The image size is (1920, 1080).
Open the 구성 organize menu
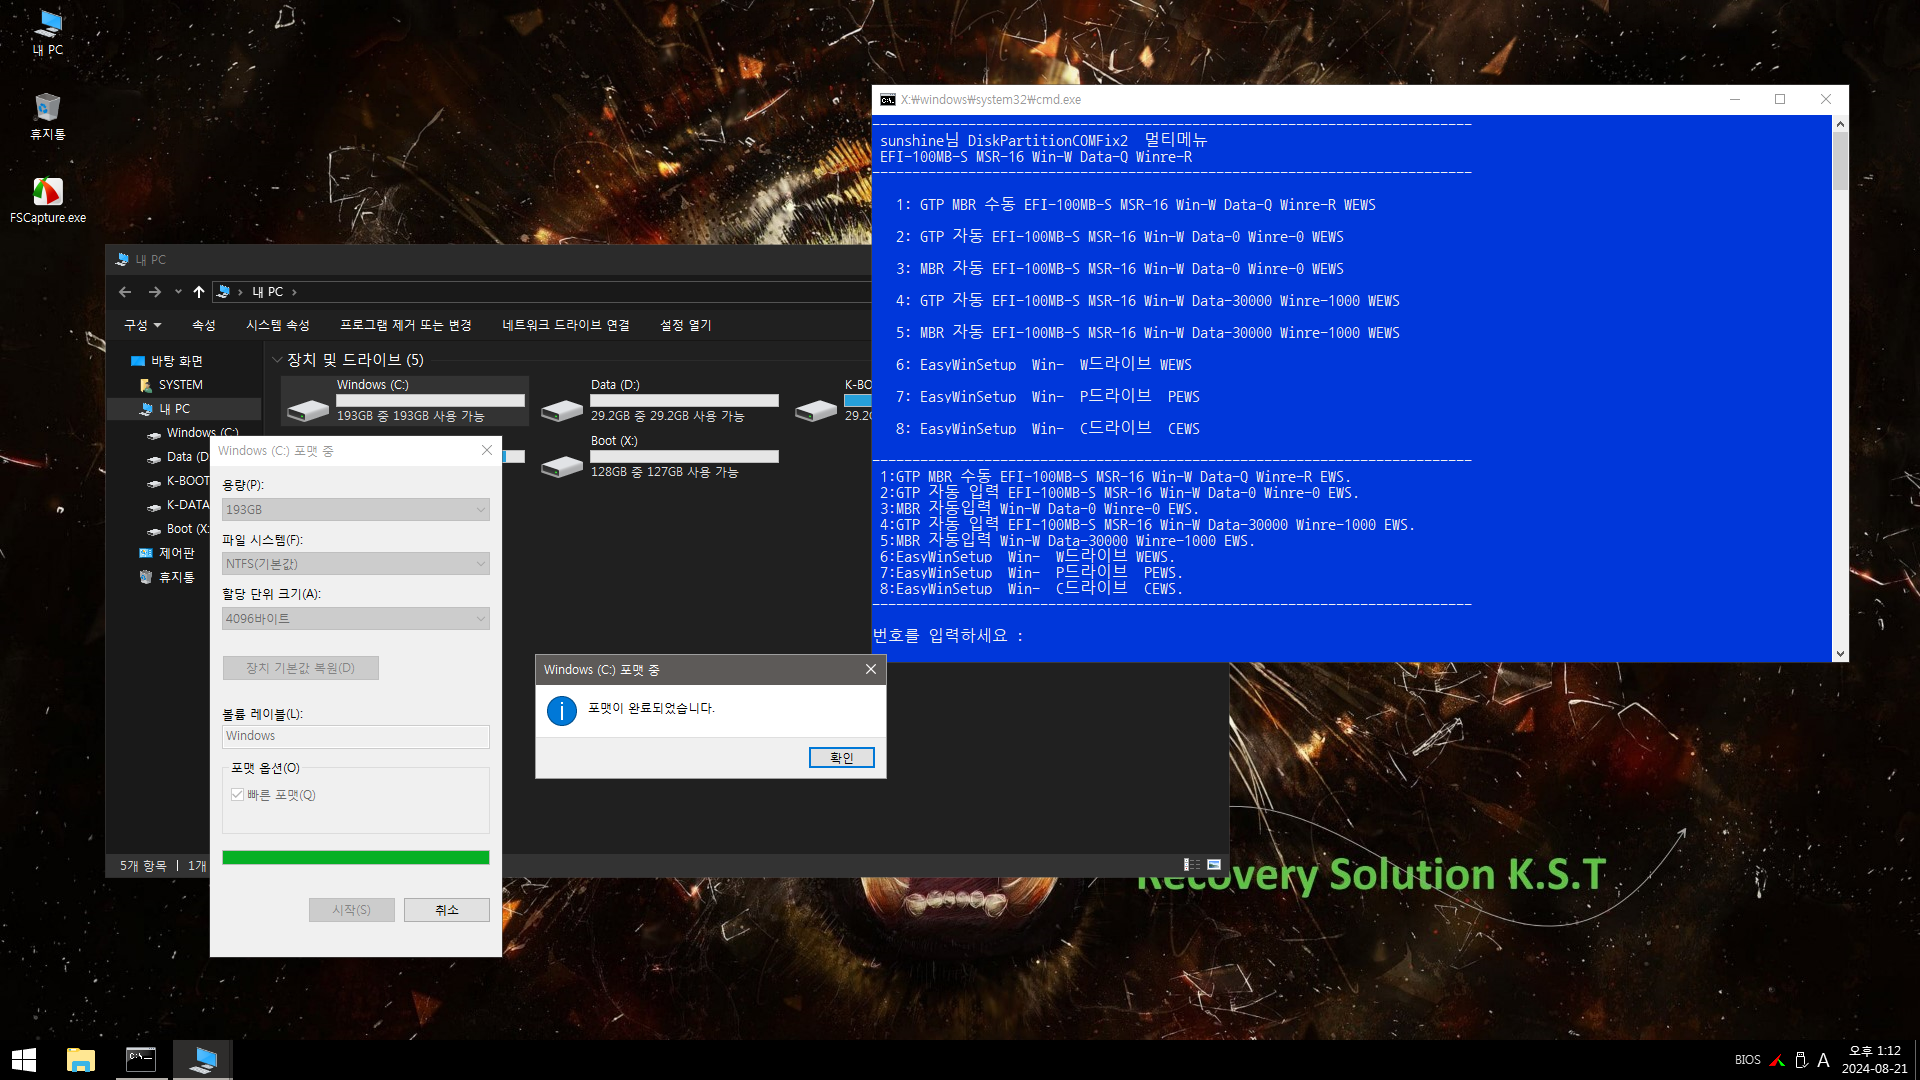(142, 325)
